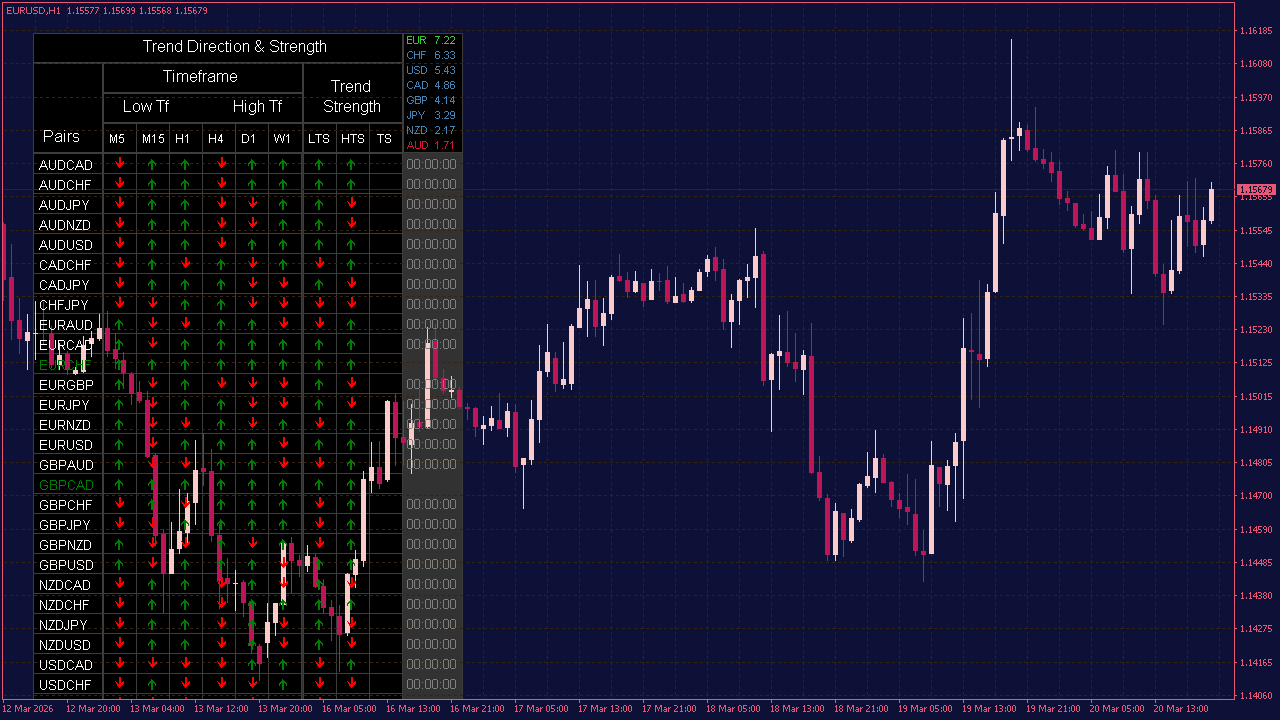Expand the Timeframe header section
Viewport: 1280px width, 720px height.
[202, 76]
